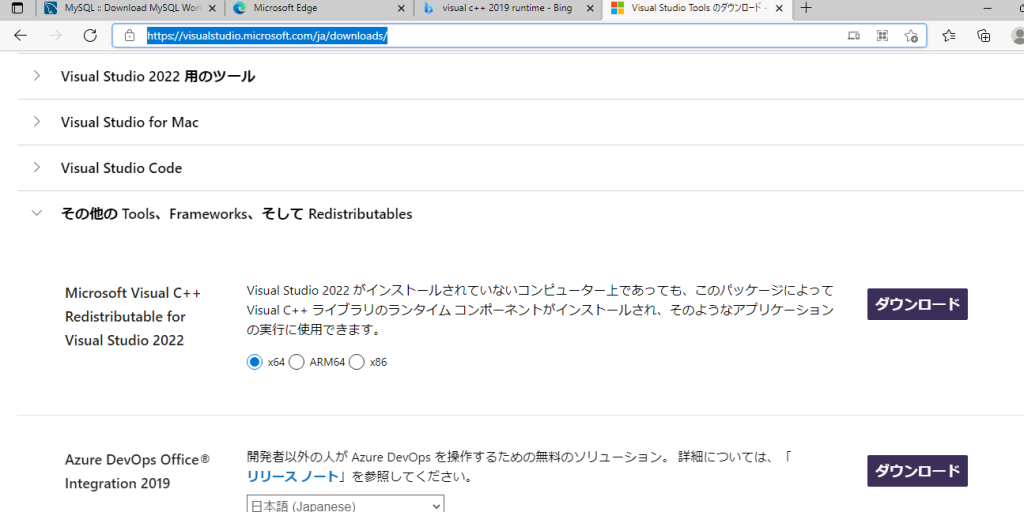The image size is (1024, 512).
Task: Open the Favorites list icon
Action: pyautogui.click(x=949, y=36)
